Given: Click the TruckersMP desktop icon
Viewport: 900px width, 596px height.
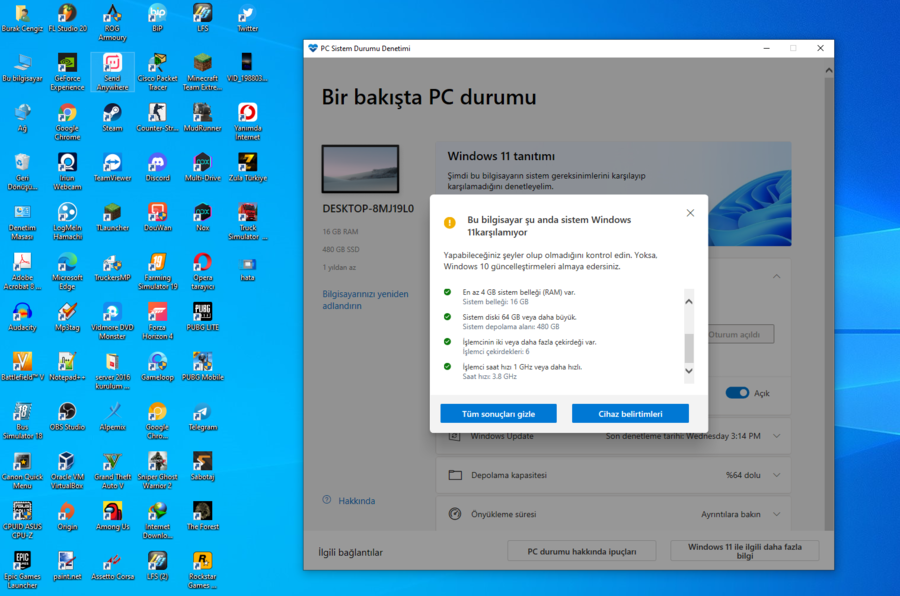Looking at the screenshot, I should click(x=112, y=268).
